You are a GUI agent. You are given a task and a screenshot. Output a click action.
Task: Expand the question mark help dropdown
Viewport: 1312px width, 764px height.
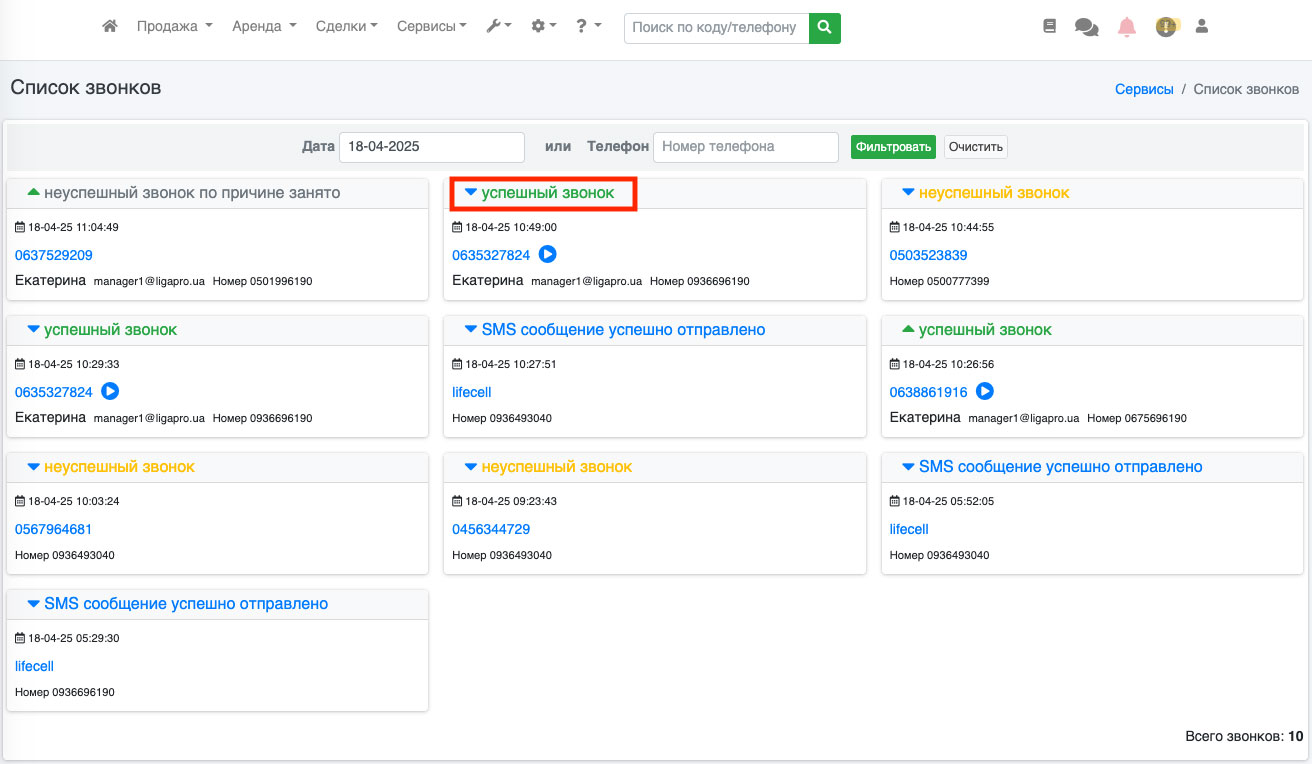point(588,27)
